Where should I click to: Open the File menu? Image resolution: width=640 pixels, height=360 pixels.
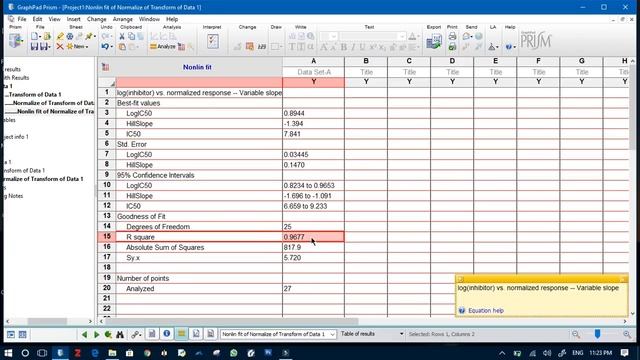[x=22, y=19]
